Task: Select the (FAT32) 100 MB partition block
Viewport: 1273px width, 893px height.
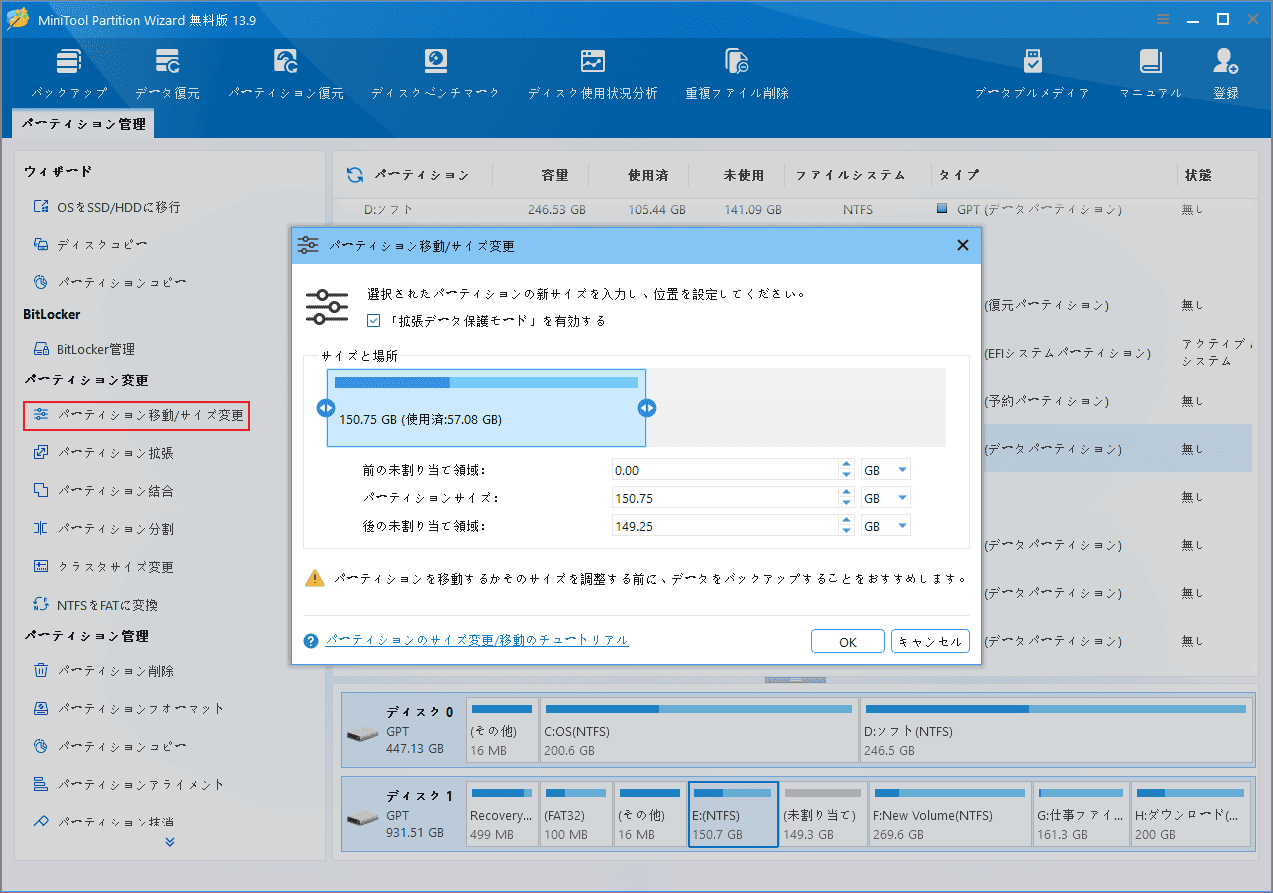Action: pos(575,815)
